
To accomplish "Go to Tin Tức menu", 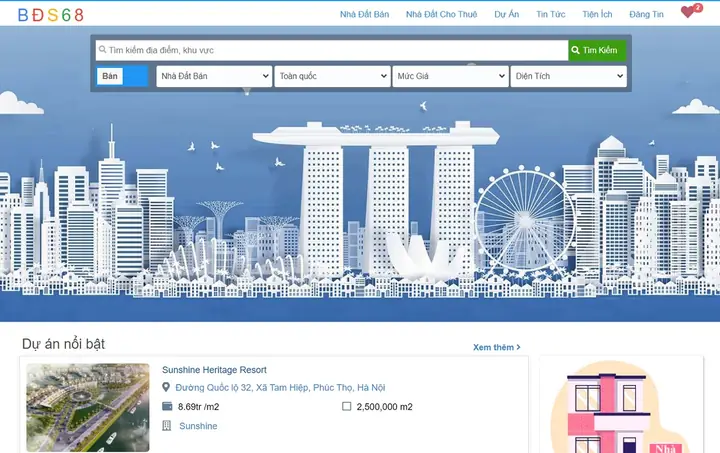I will pyautogui.click(x=551, y=14).
